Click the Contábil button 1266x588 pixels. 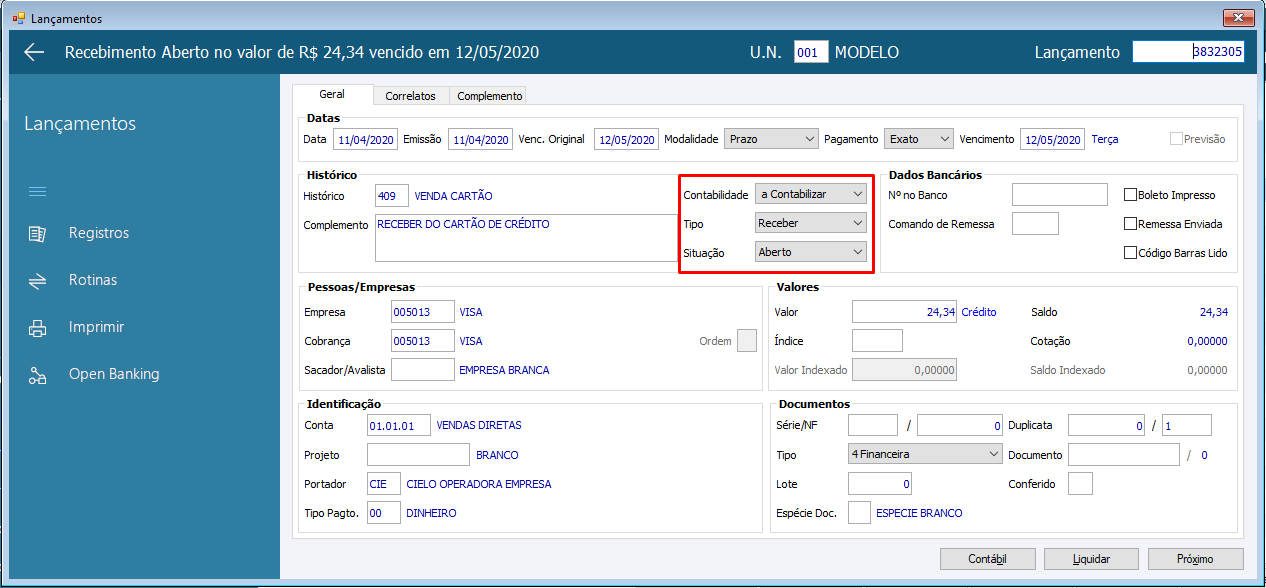pyautogui.click(x=988, y=559)
